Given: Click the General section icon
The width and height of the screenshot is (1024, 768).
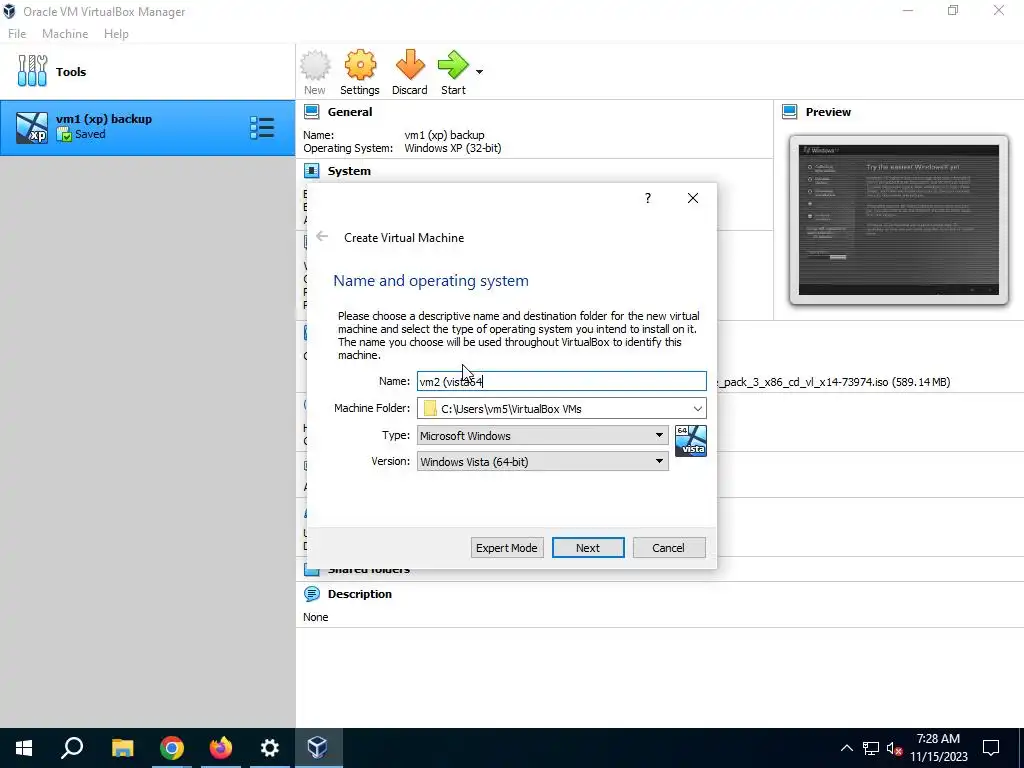Looking at the screenshot, I should click(x=312, y=112).
